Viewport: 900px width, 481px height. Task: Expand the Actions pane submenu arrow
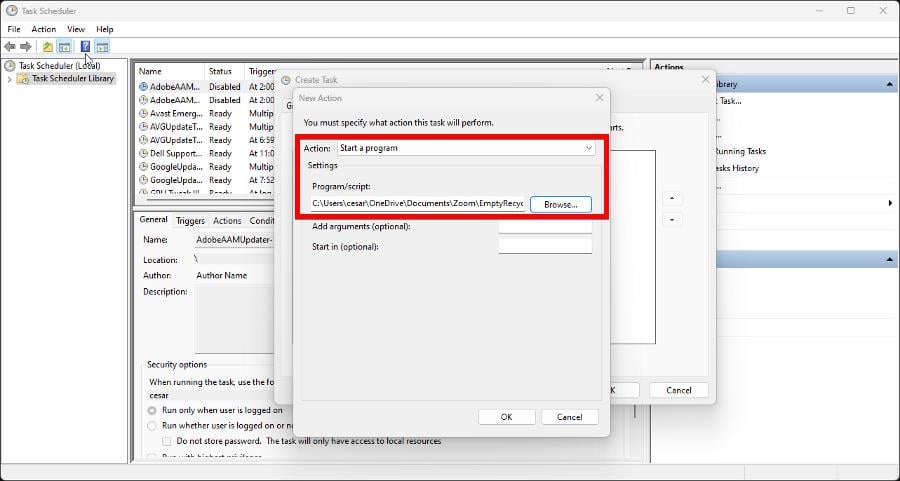[890, 203]
